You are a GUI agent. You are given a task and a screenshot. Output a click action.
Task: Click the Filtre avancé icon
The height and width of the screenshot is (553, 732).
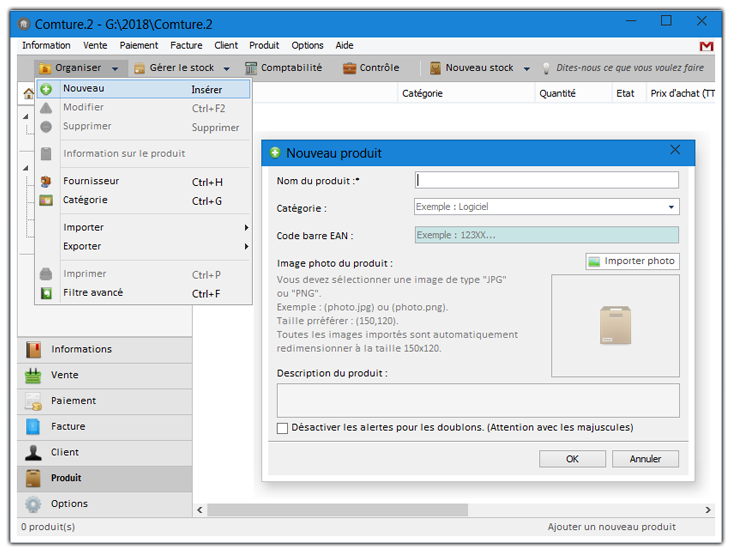click(x=46, y=293)
